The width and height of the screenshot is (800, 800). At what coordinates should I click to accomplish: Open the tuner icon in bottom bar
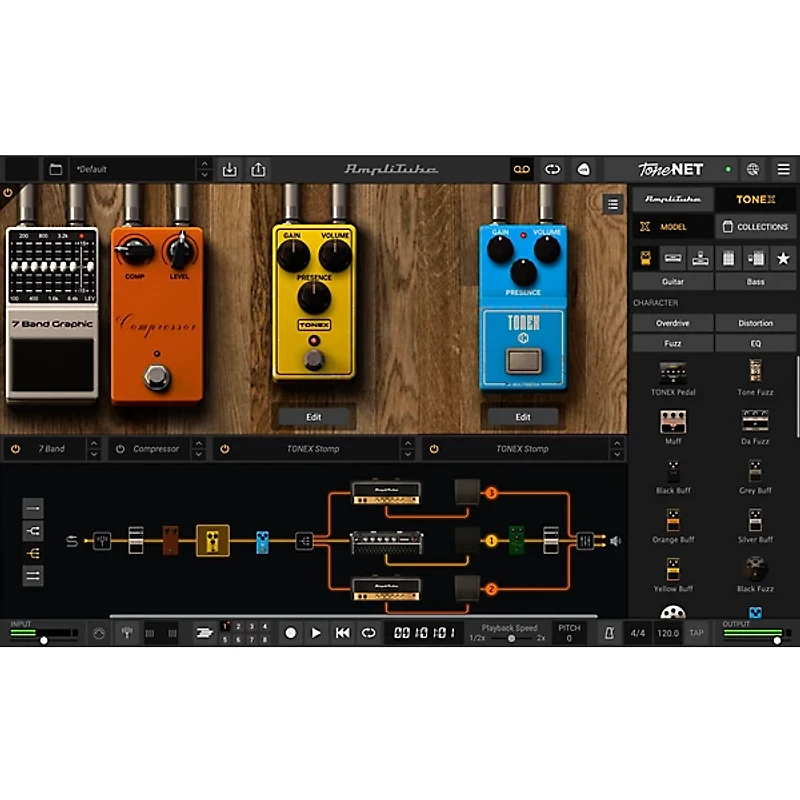tap(127, 633)
